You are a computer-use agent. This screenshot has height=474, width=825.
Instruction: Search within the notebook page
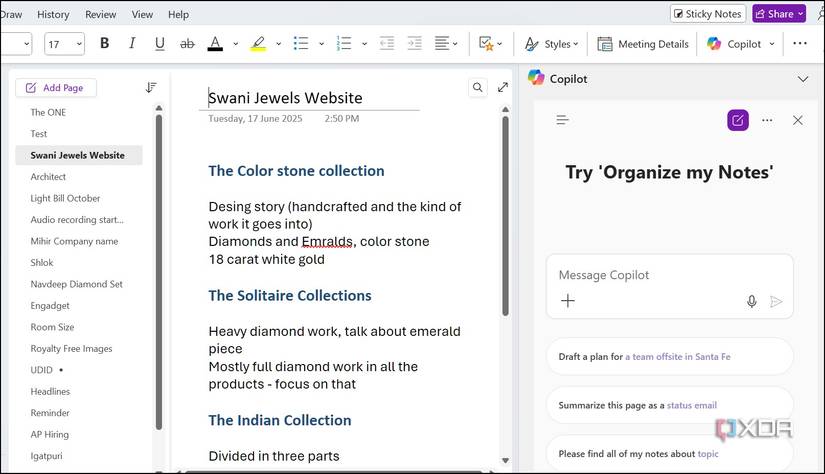(x=477, y=87)
